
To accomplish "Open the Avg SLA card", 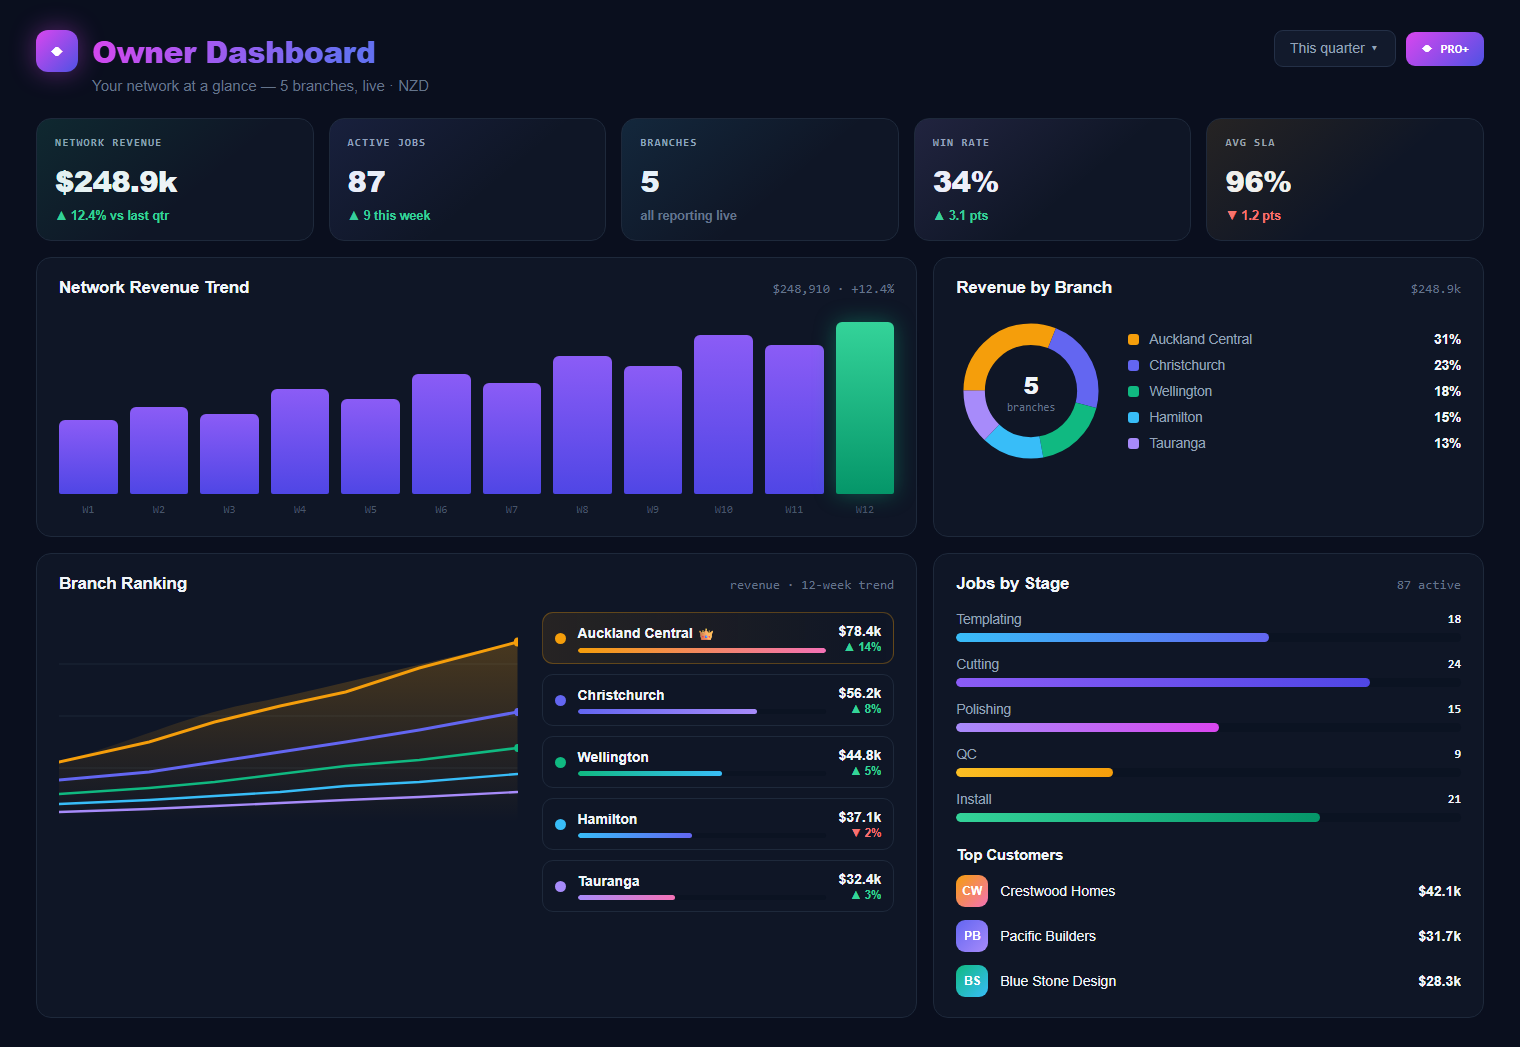I will pos(1344,179).
